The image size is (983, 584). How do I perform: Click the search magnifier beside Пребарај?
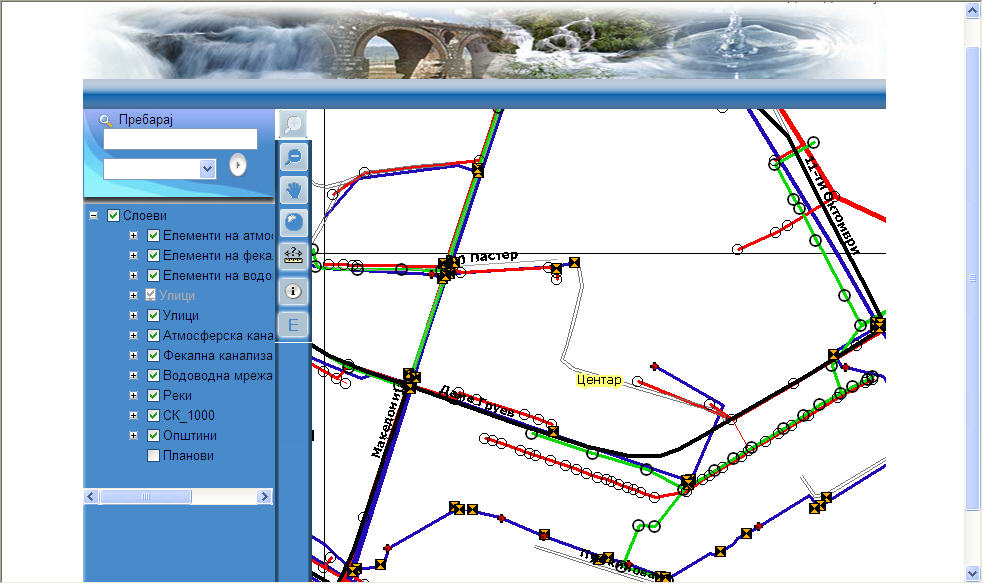pos(104,119)
